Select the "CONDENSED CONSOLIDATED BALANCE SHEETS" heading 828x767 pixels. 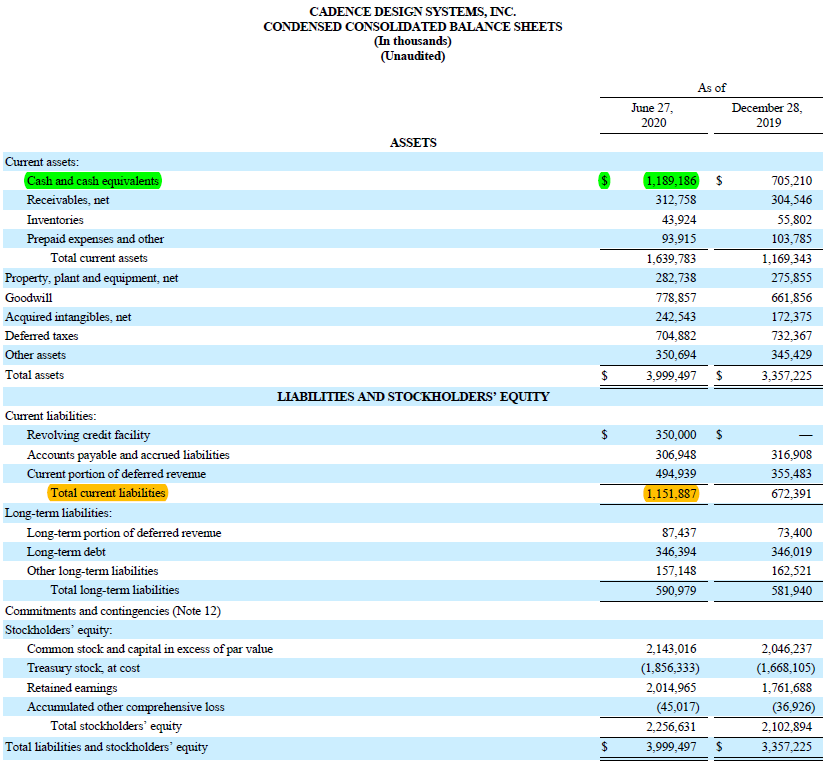(x=413, y=26)
